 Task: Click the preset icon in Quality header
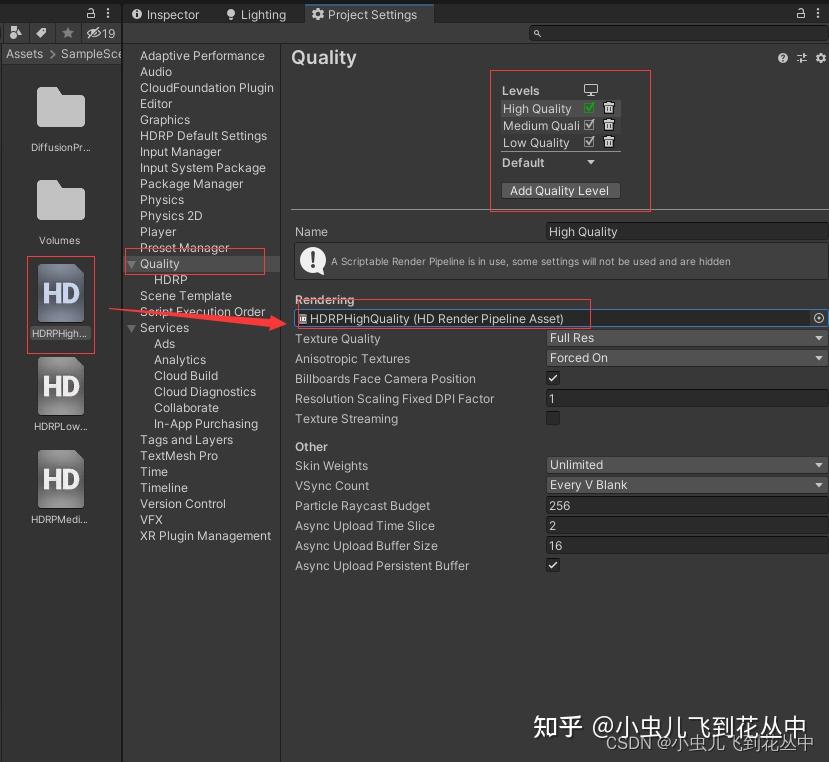[801, 58]
